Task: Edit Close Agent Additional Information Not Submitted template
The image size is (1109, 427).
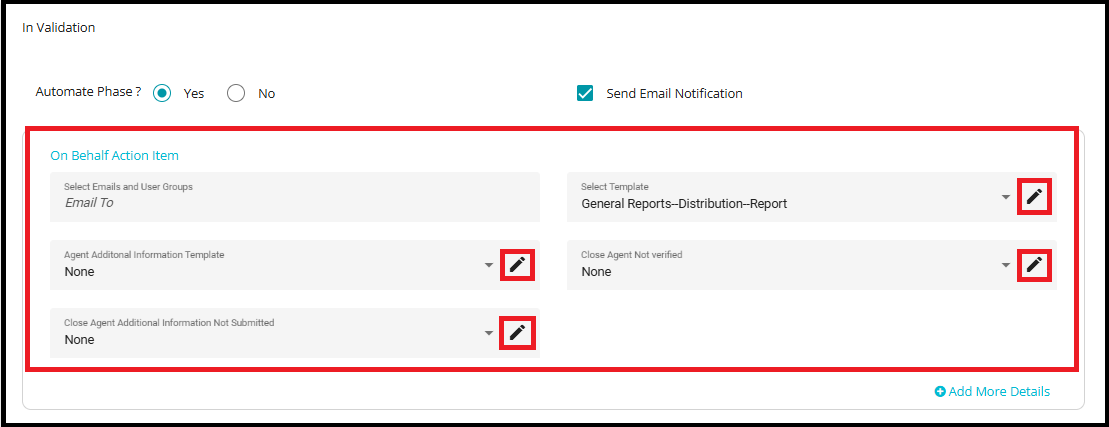Action: [516, 333]
